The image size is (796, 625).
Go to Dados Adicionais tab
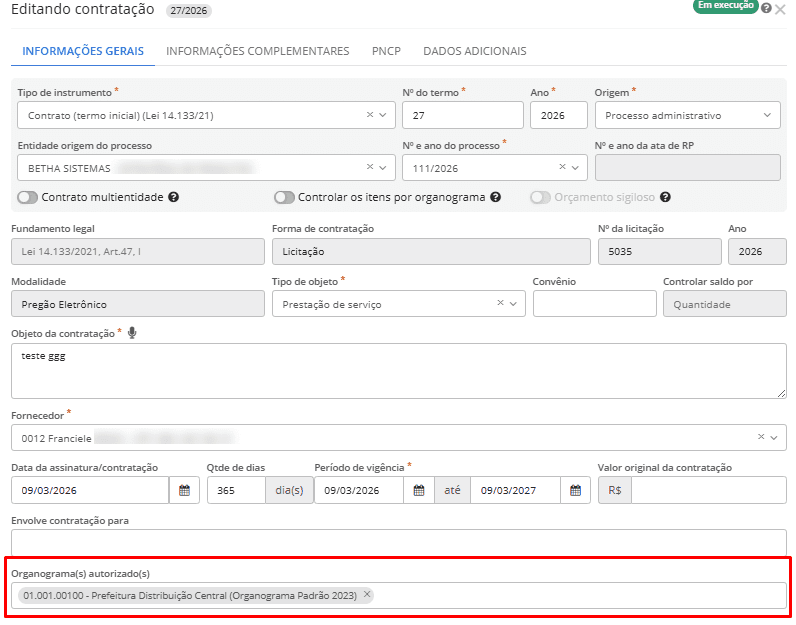point(474,51)
